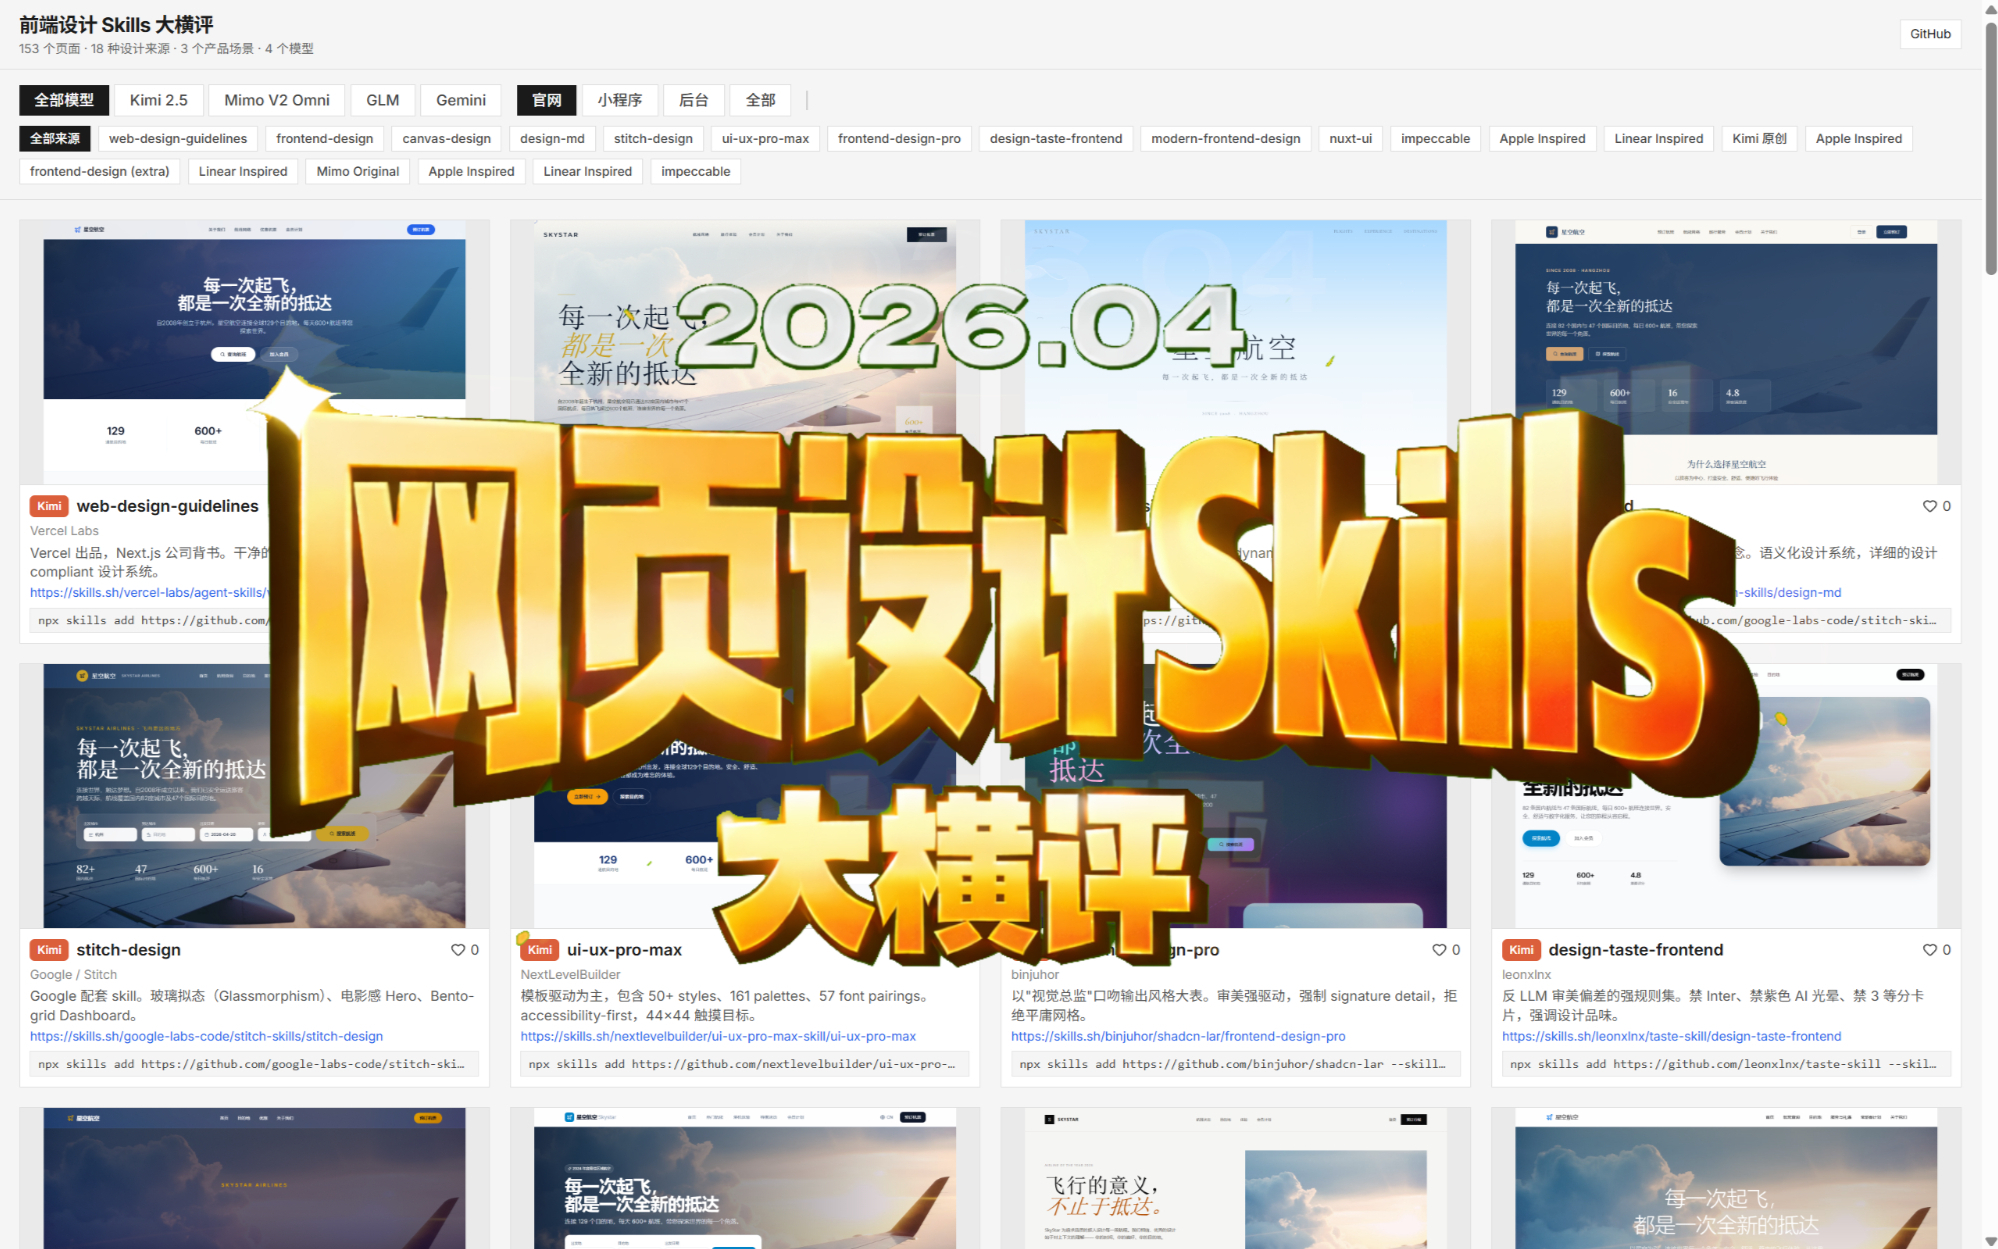Click heart icon on design-md card
Screen dimensions: 1998x1249
[x=1930, y=506]
